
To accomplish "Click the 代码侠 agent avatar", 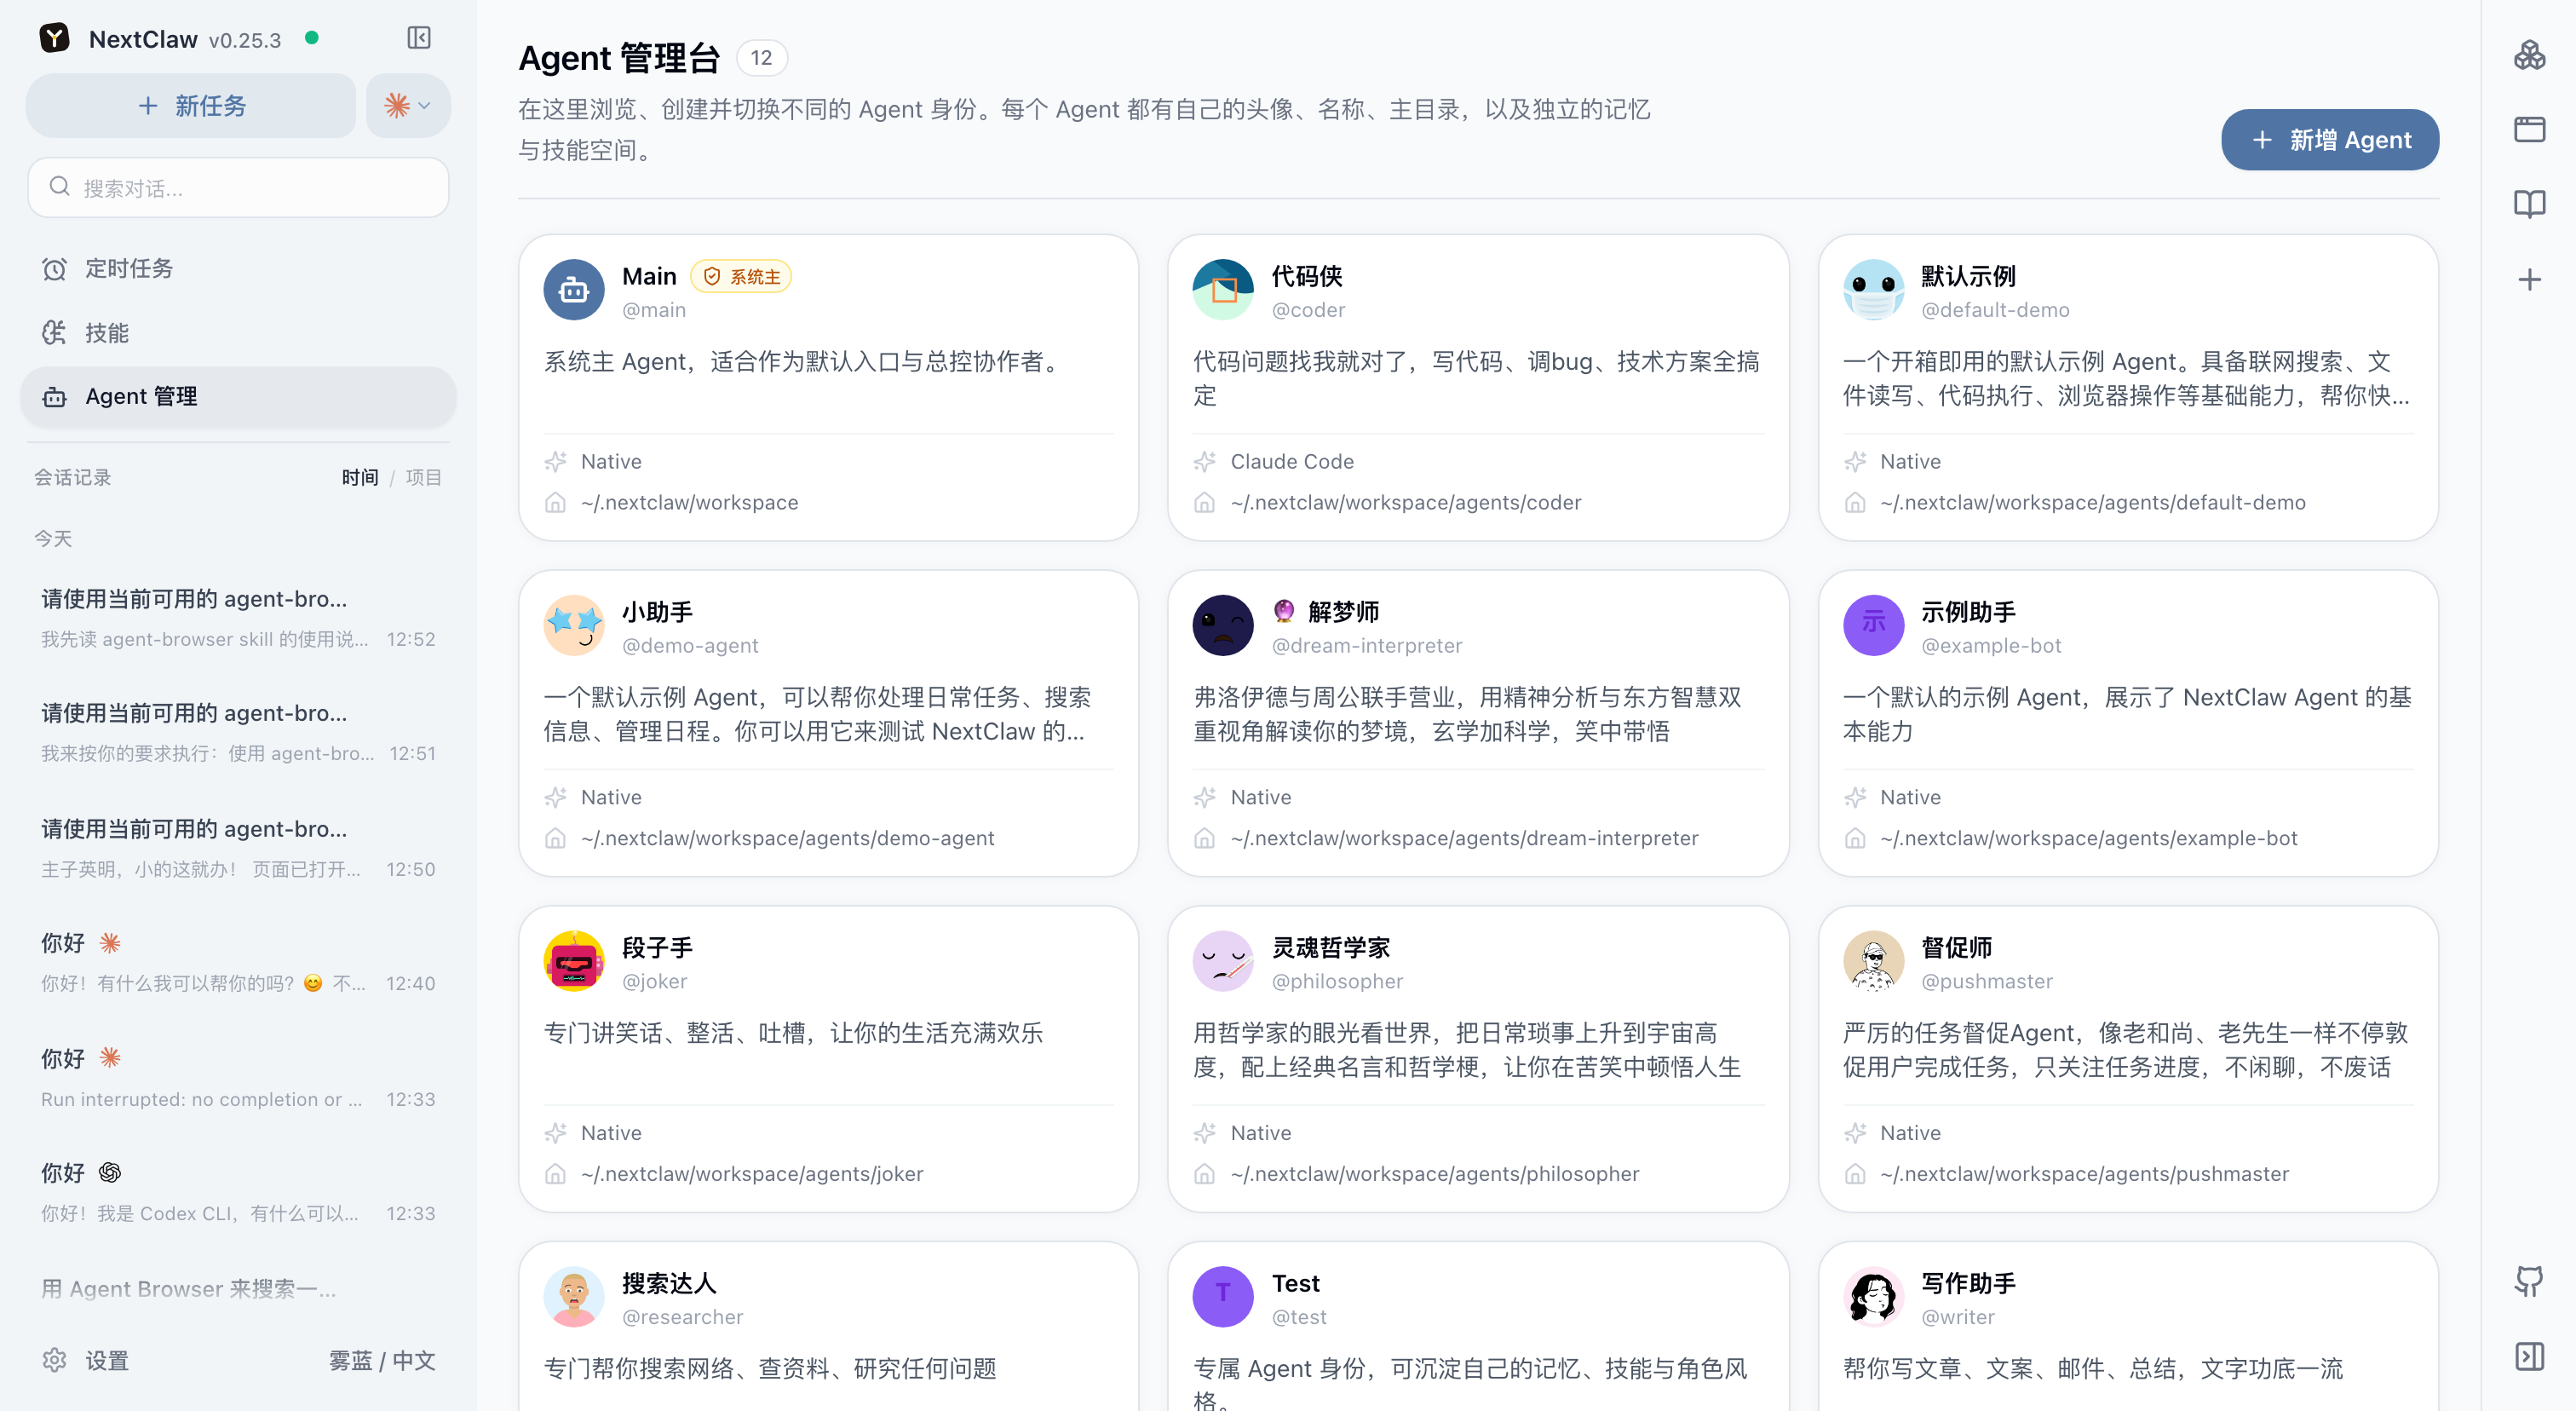I will click(x=1223, y=289).
